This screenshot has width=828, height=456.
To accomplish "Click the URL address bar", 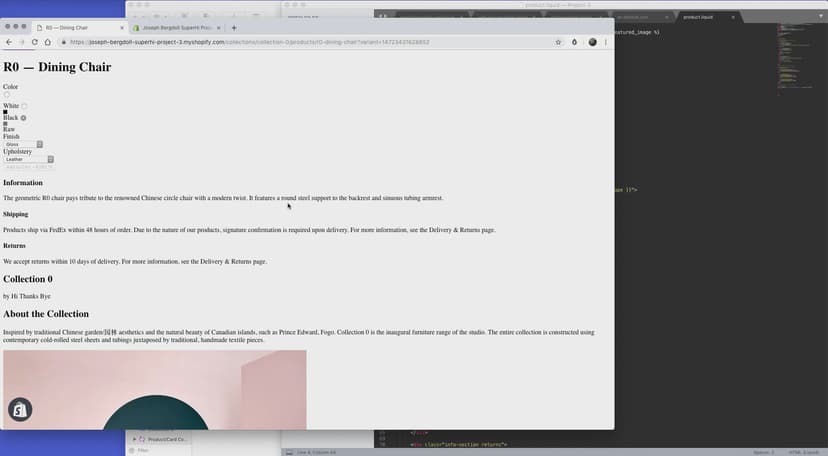I will tap(300, 42).
